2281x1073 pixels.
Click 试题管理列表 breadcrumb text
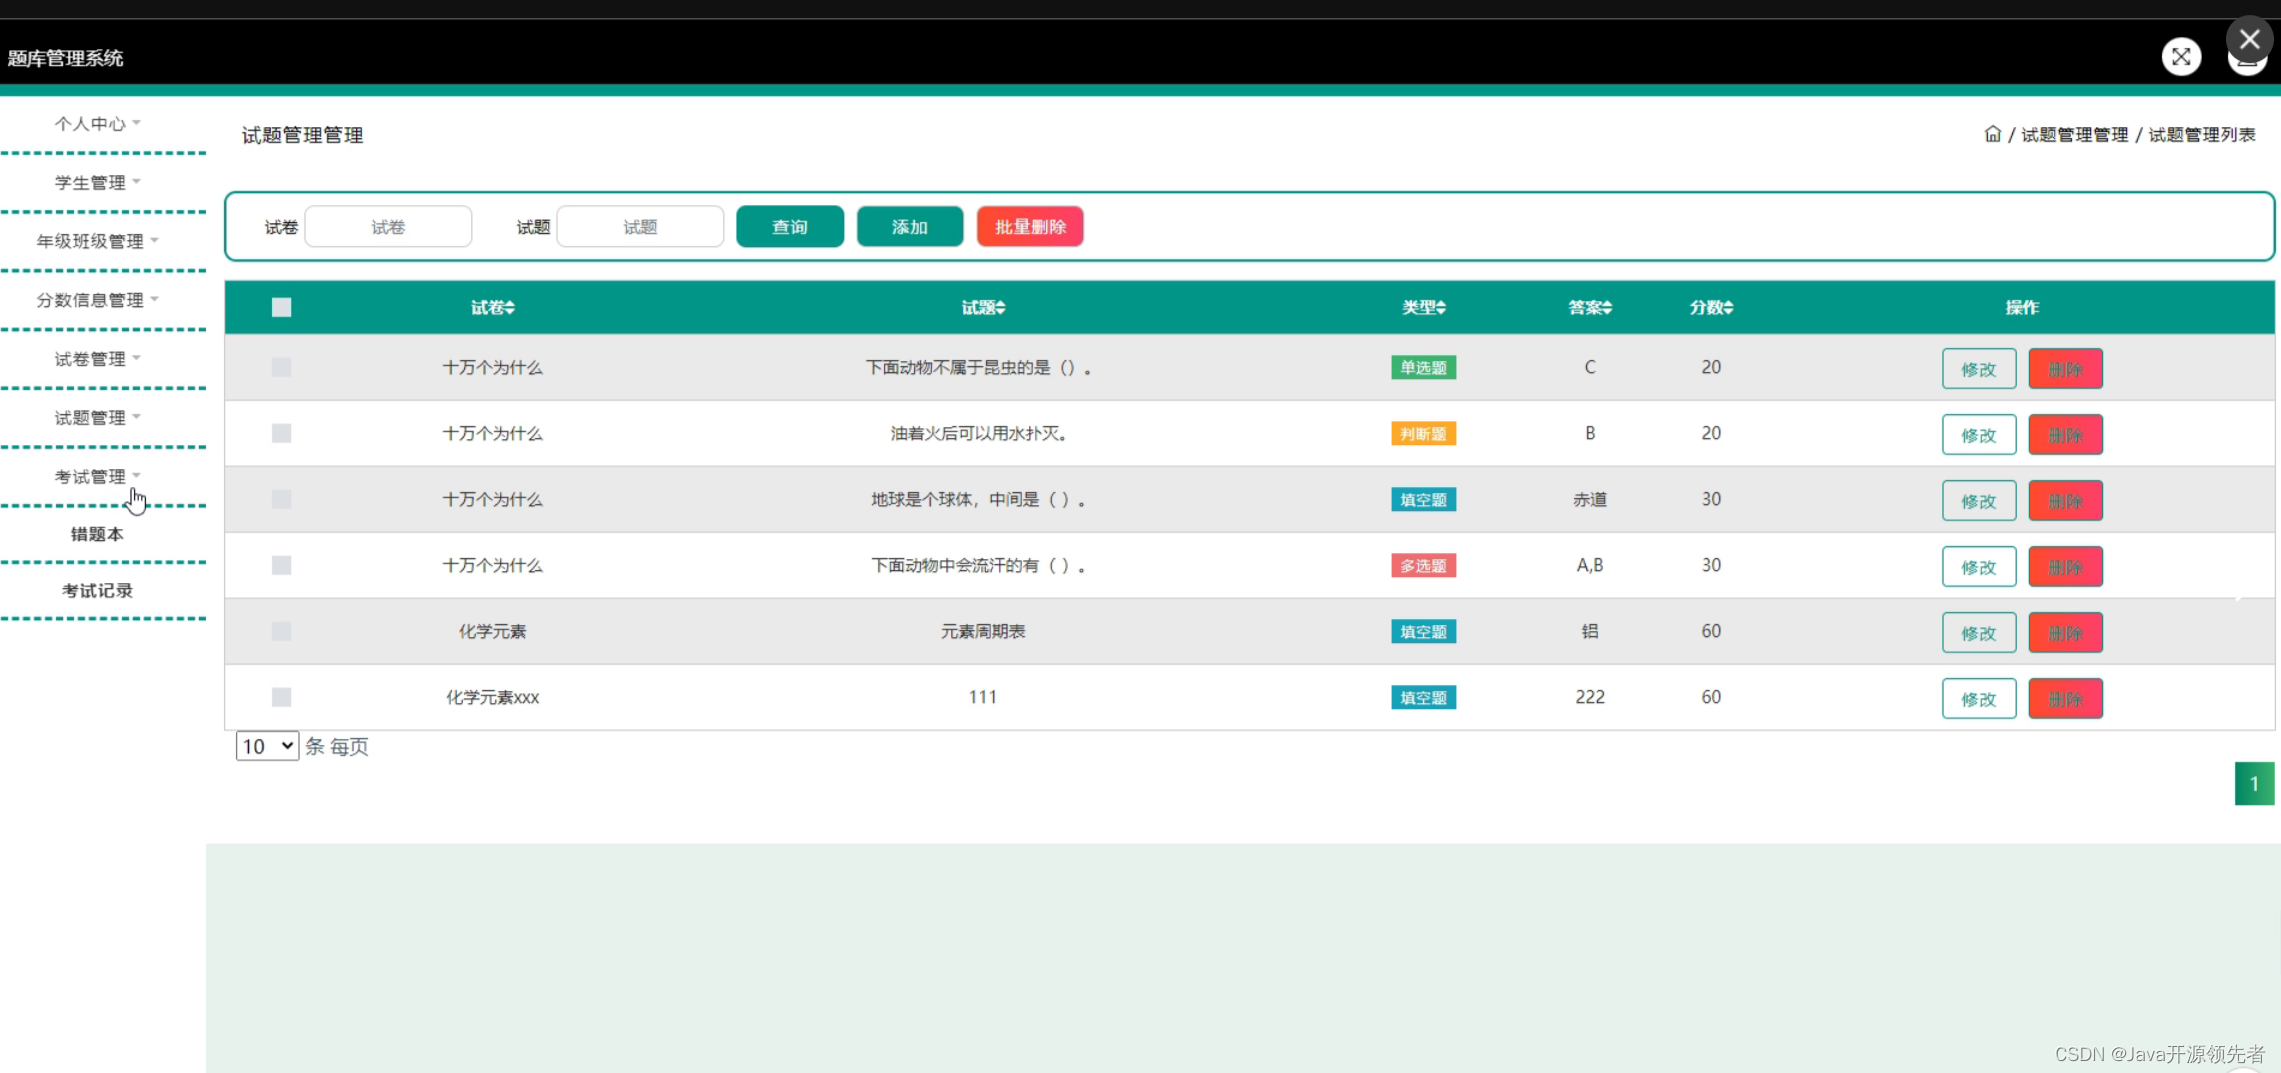[x=2202, y=134]
